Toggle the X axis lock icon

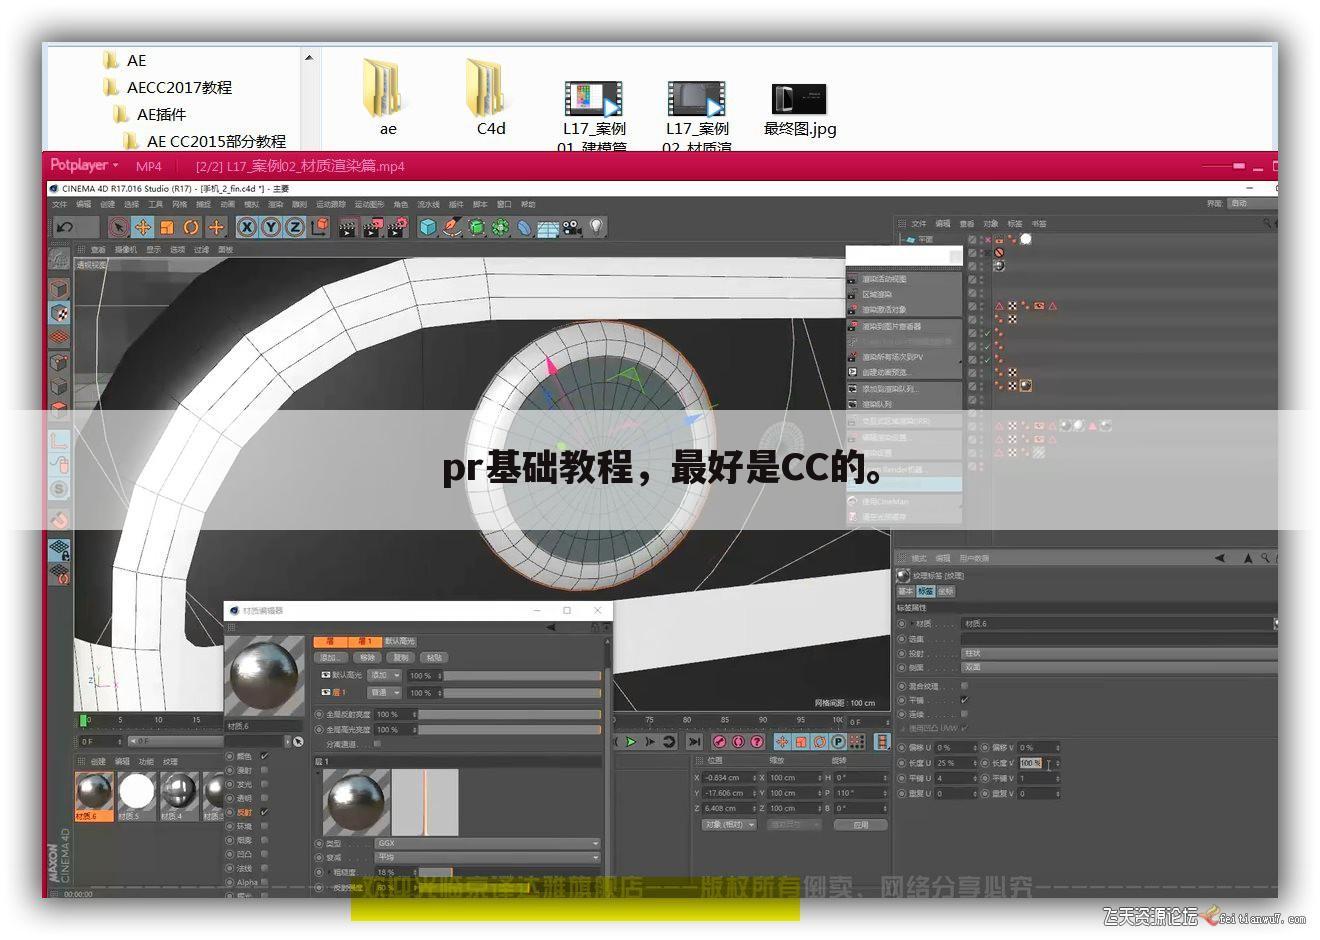pos(246,227)
